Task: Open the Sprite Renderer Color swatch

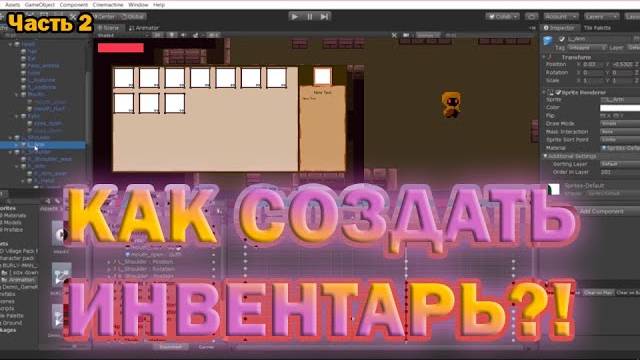Action: 620,108
